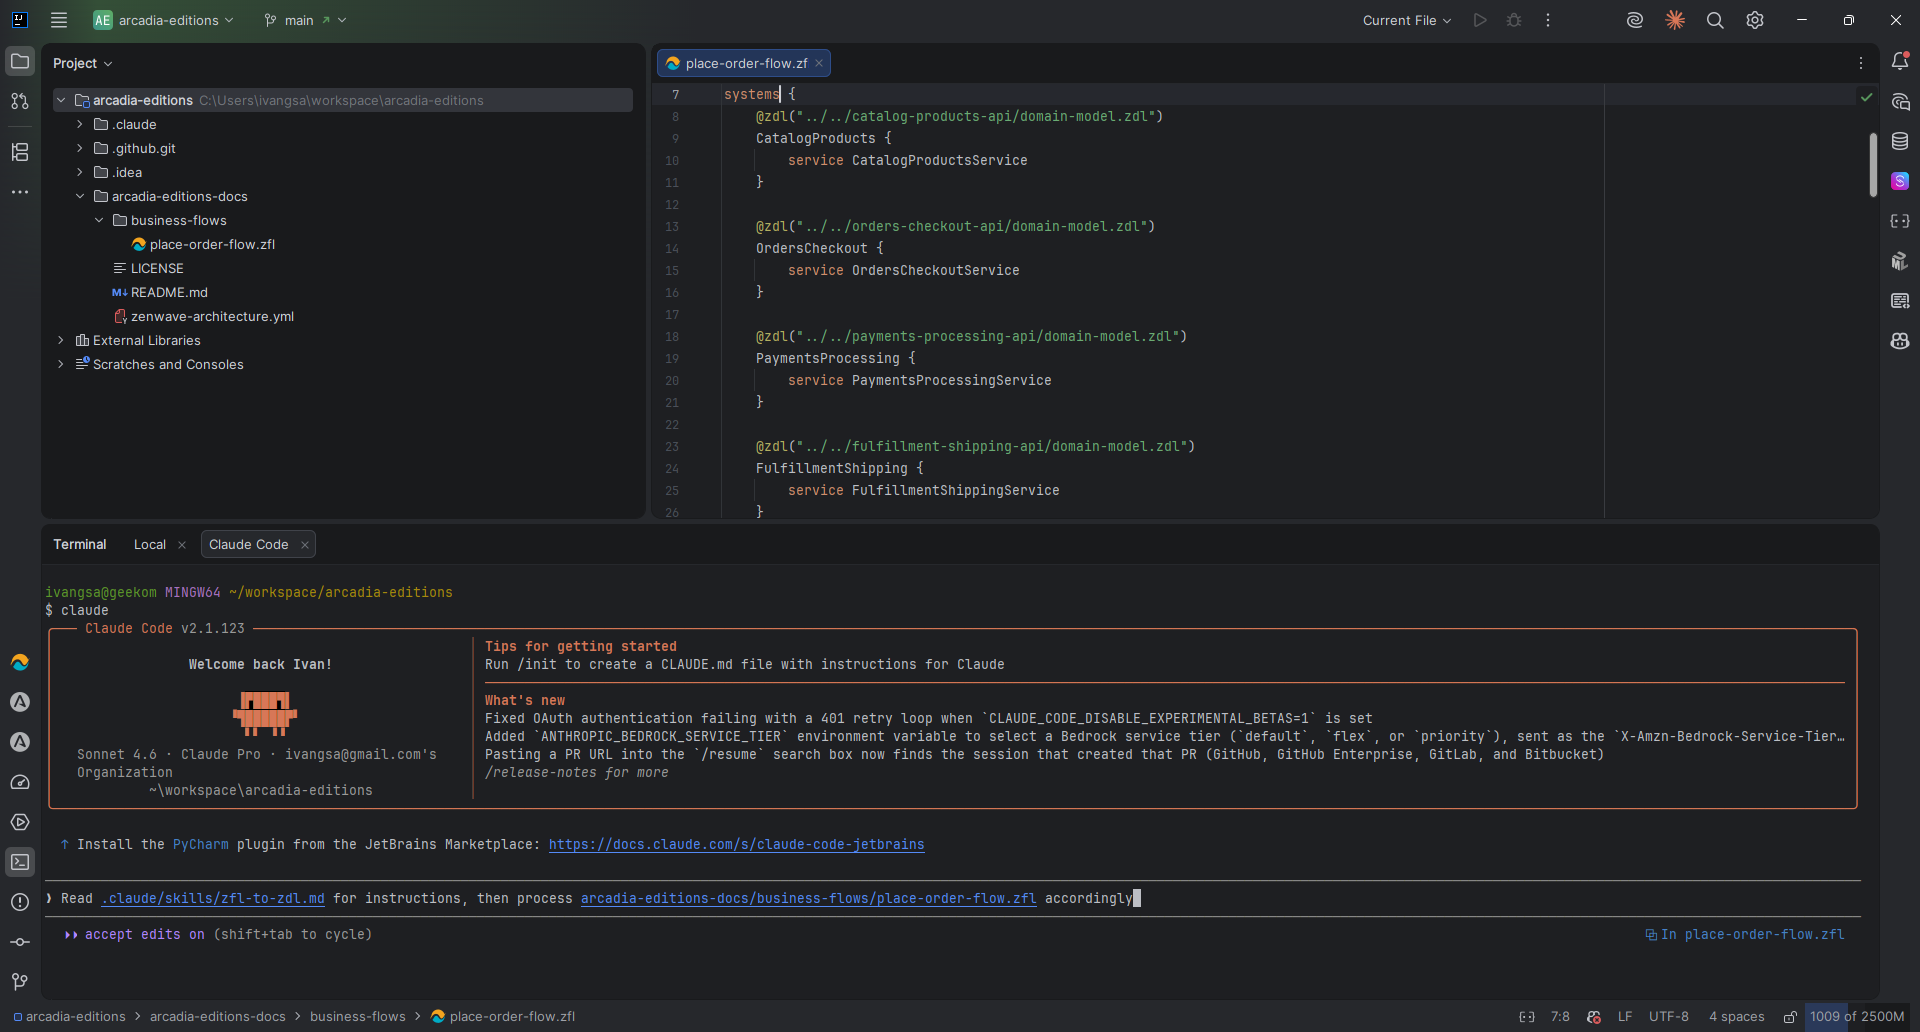The image size is (1920, 1032).
Task: Open the Project view dropdown
Action: point(82,63)
